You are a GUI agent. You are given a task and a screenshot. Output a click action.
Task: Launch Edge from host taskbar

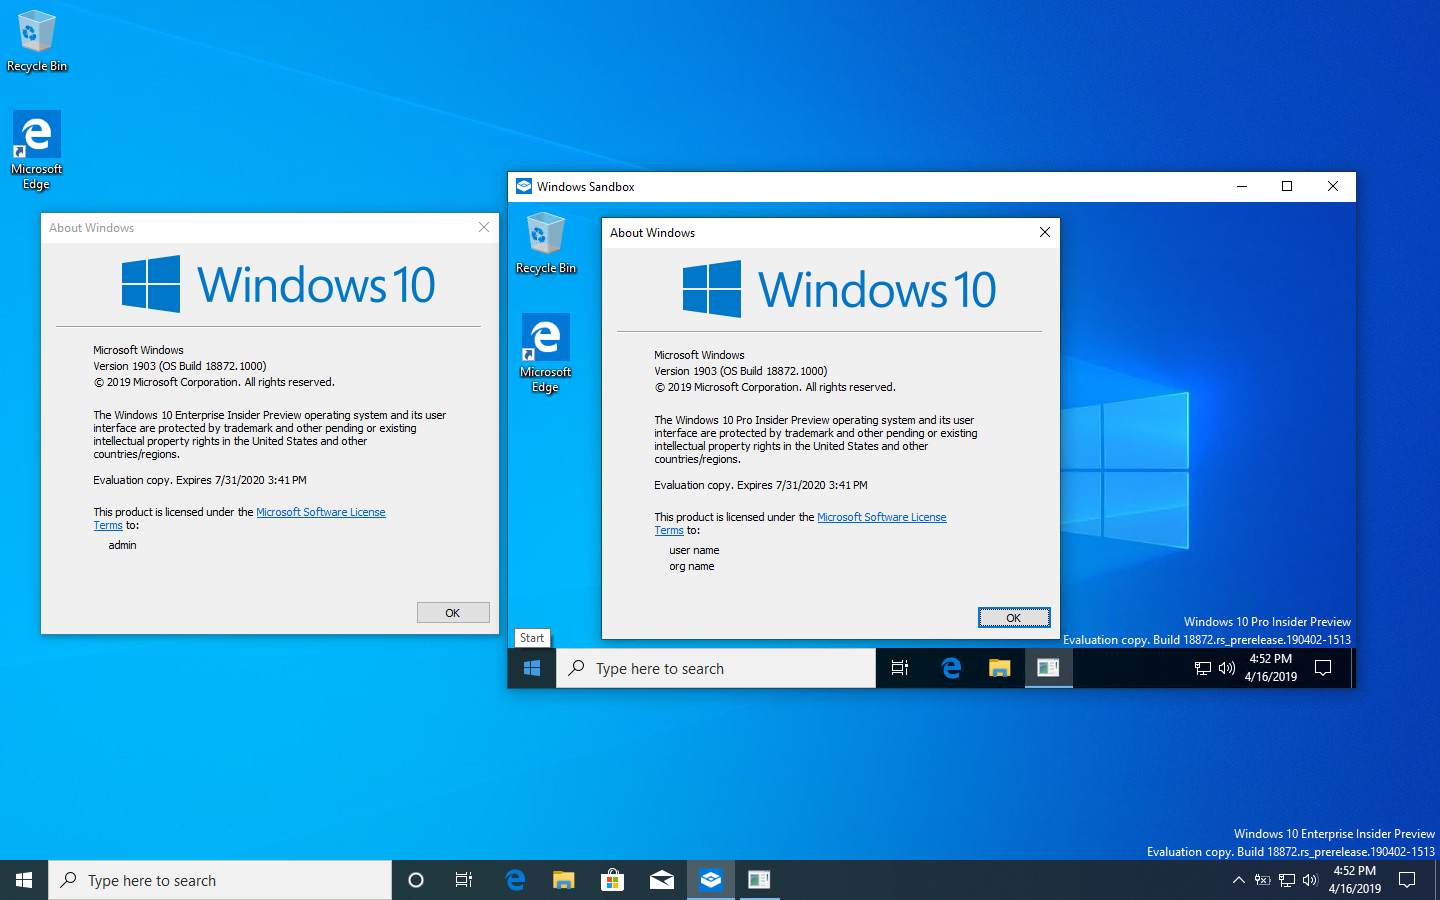point(516,880)
